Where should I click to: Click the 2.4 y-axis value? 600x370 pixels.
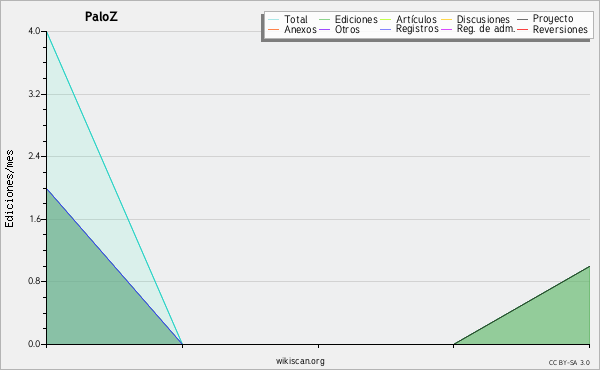pos(34,156)
